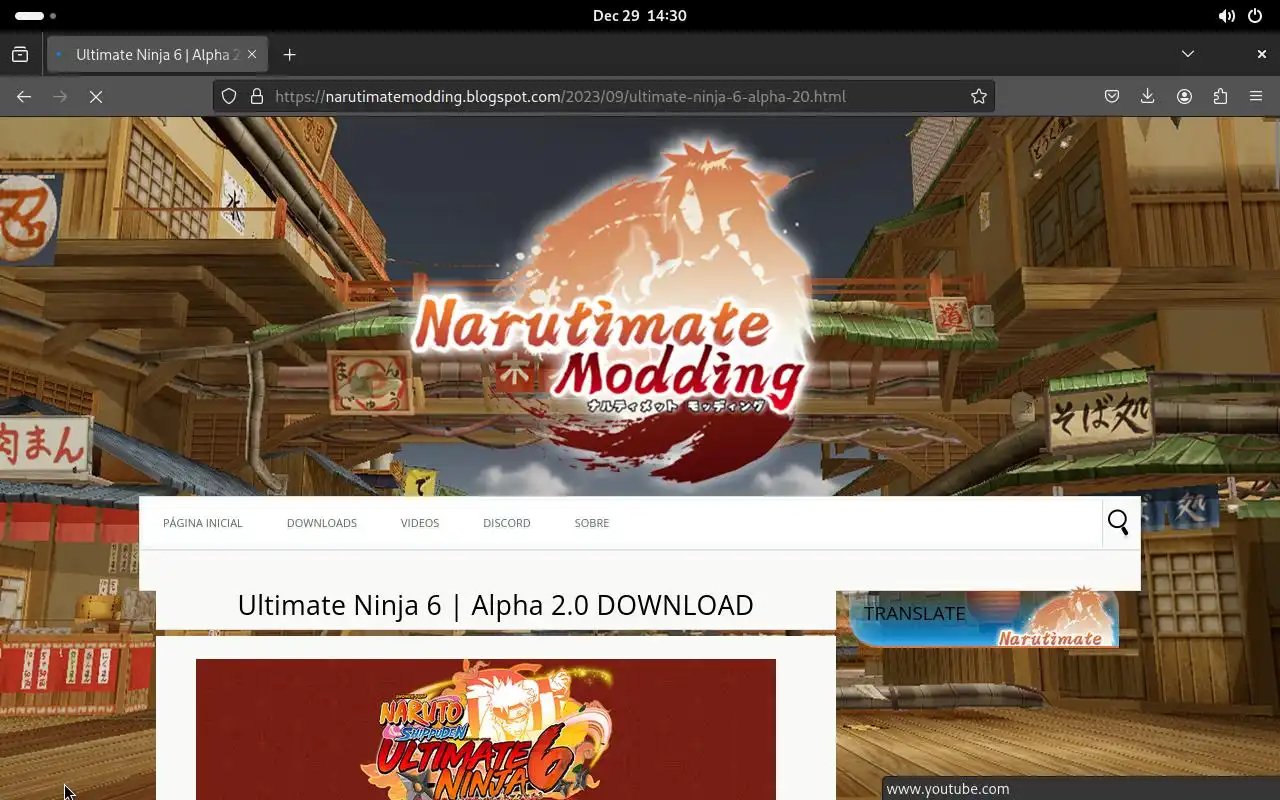
Task: Stop the page loading
Action: 96,96
